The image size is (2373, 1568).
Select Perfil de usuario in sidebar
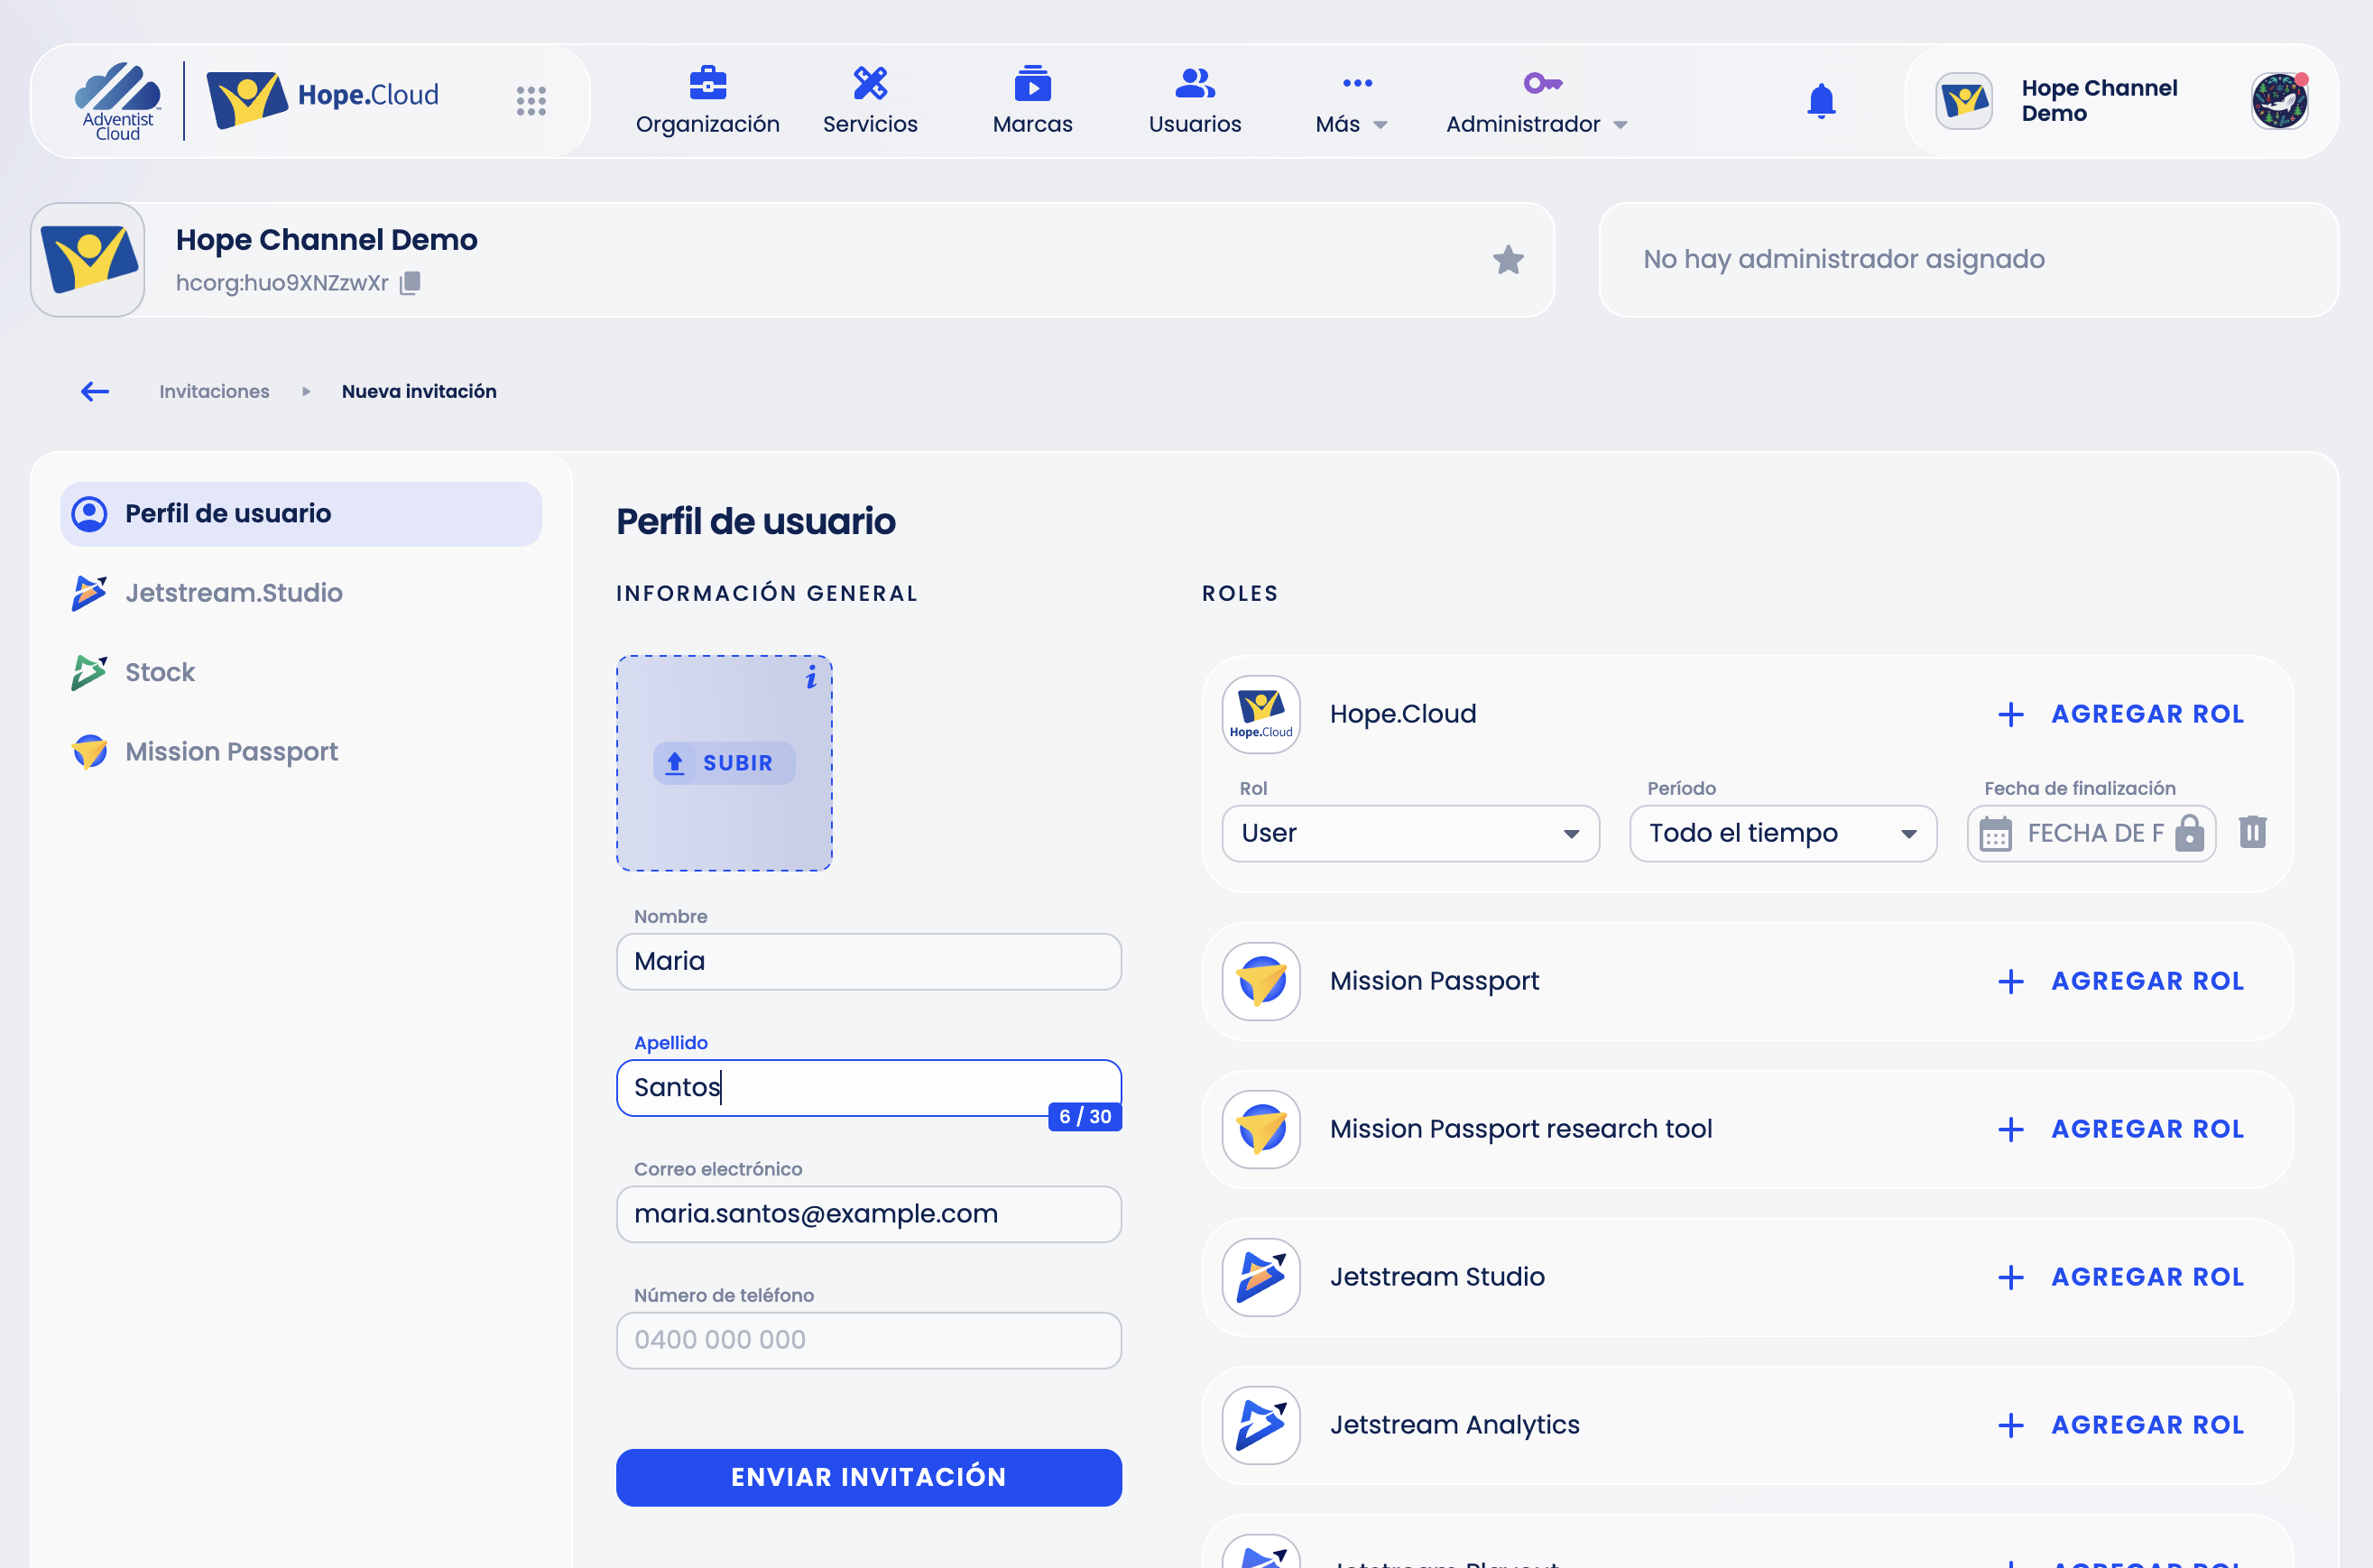(301, 514)
